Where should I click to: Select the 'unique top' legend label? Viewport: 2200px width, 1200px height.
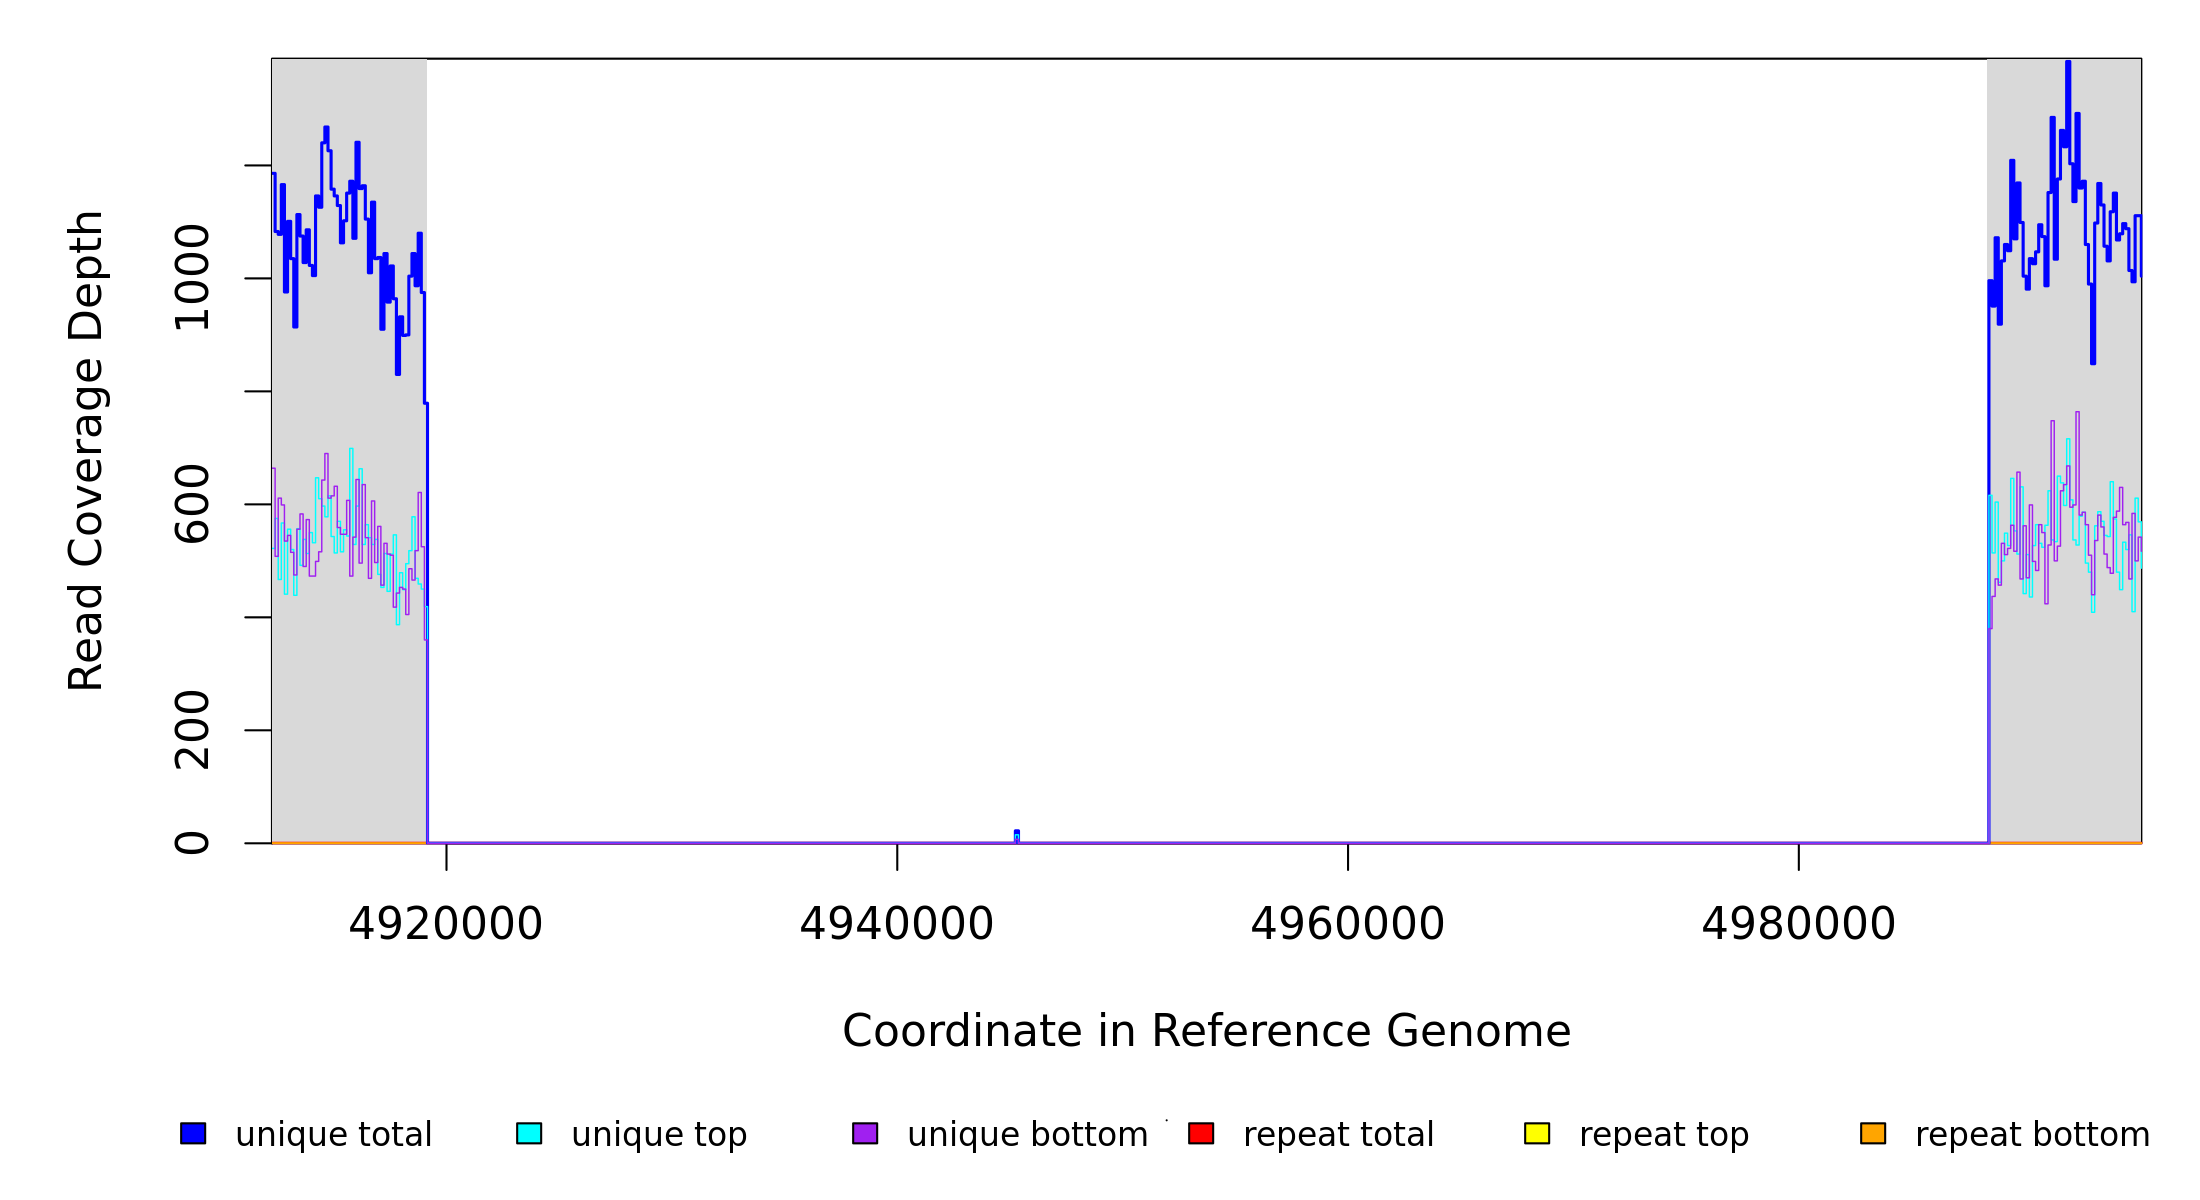(659, 1135)
